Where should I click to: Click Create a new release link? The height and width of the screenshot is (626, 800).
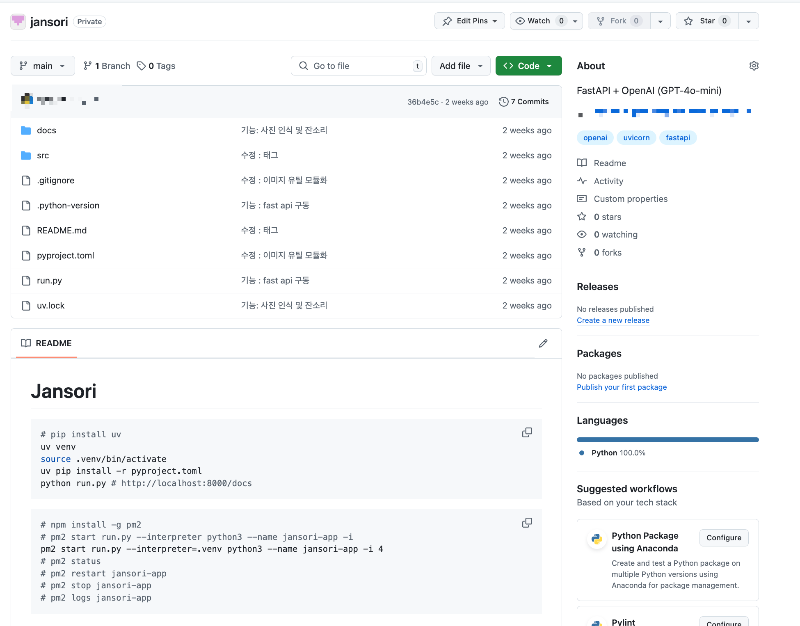pos(613,320)
